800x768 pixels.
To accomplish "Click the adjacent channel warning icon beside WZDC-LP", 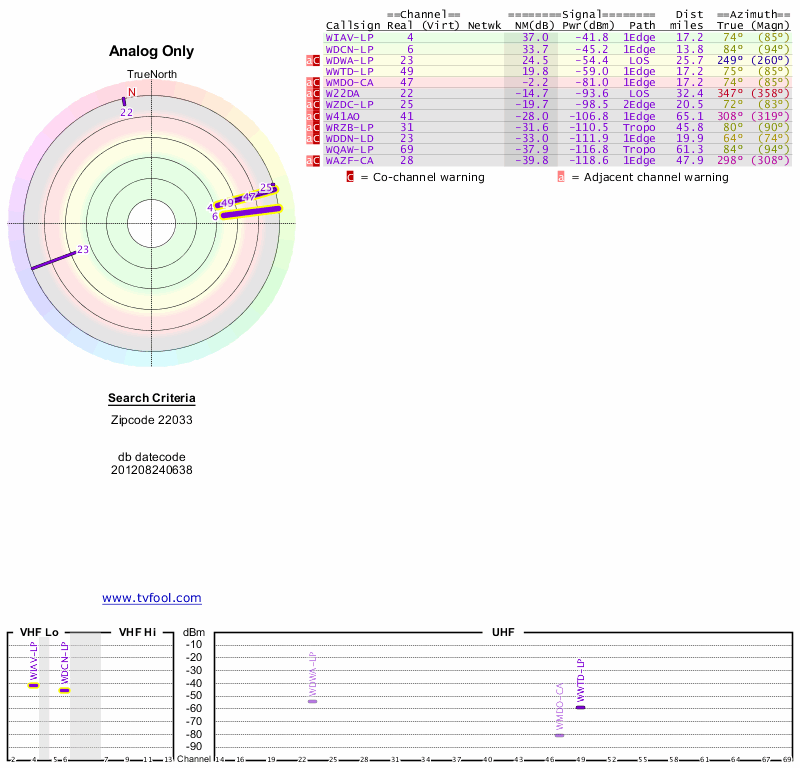I will [309, 105].
